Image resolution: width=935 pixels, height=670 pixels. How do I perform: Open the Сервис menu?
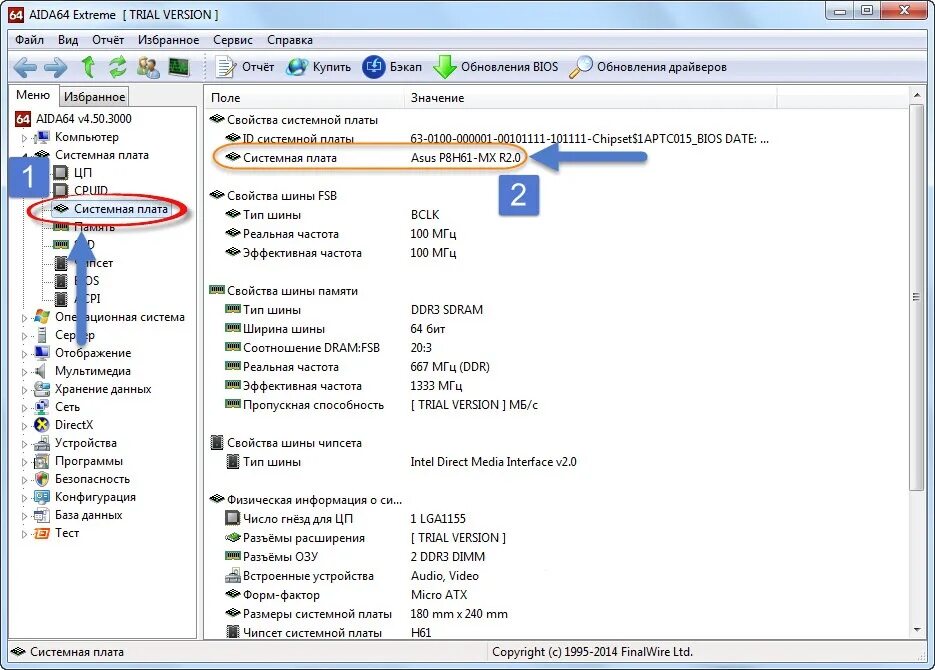click(x=233, y=40)
